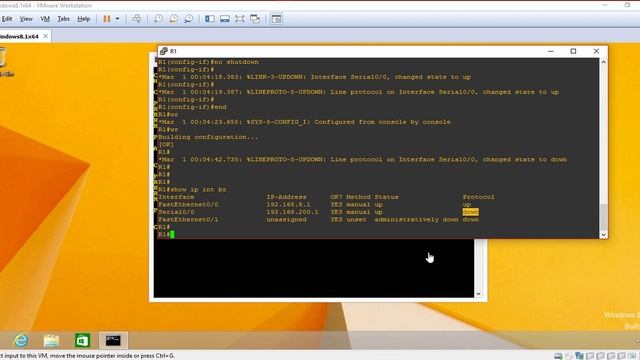Toggle the VMware library sidebar
This screenshot has height=360, width=640.
pos(210,19)
